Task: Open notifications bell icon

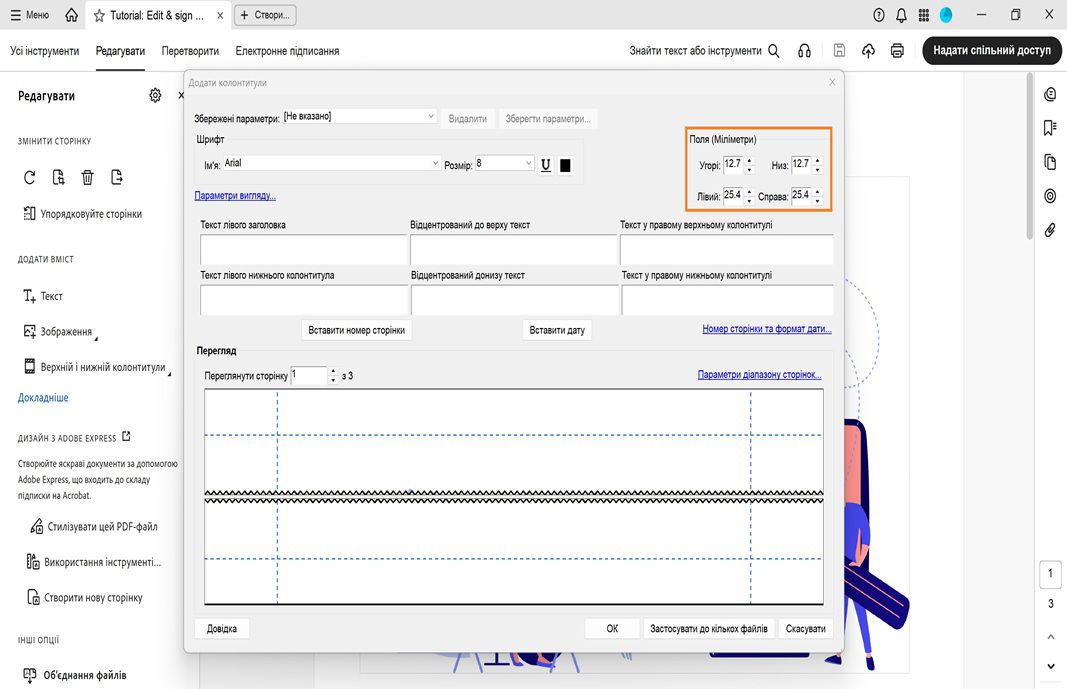Action: [x=901, y=15]
